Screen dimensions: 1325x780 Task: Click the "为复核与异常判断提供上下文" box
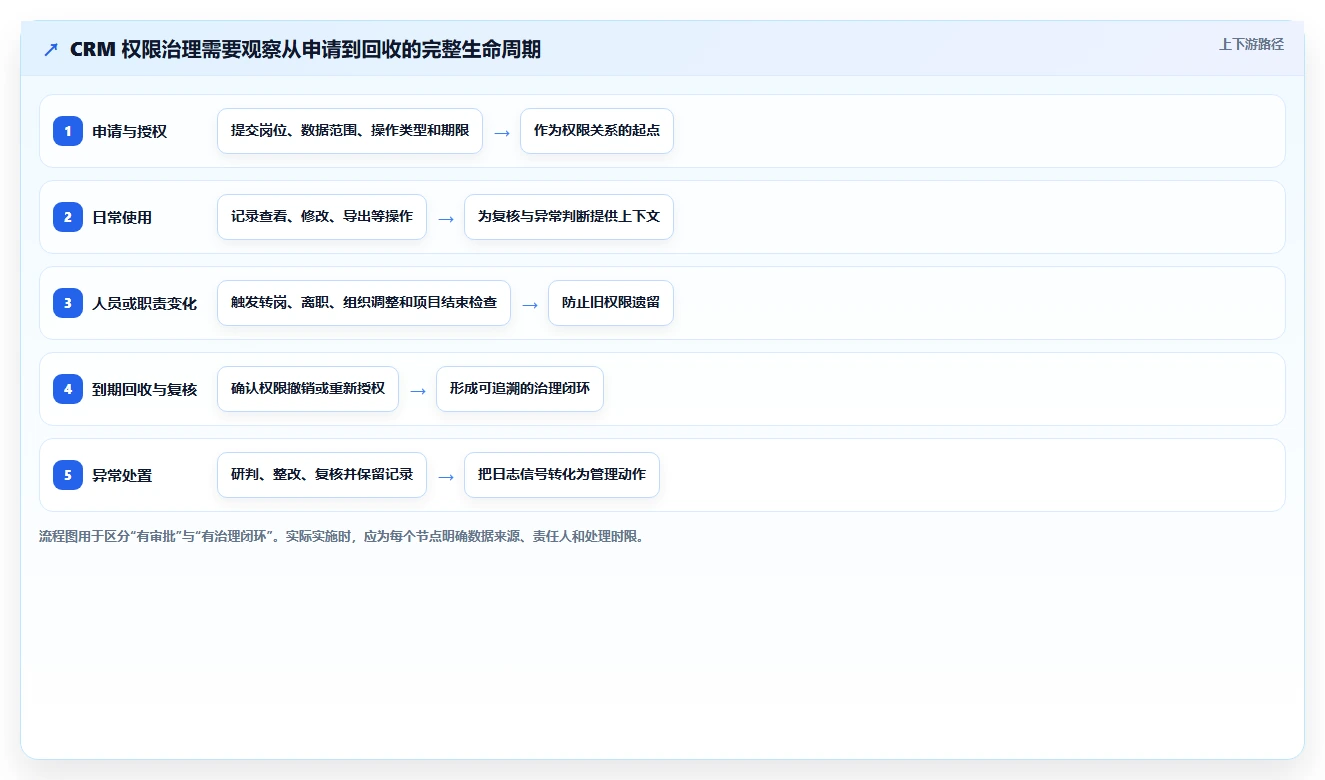(569, 217)
